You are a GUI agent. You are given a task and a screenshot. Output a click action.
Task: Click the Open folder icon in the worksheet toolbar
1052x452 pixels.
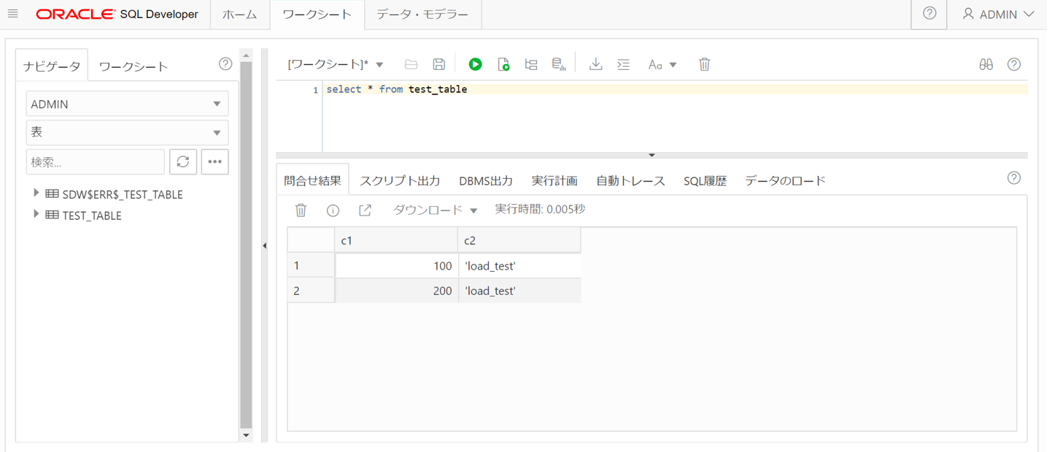[x=411, y=64]
